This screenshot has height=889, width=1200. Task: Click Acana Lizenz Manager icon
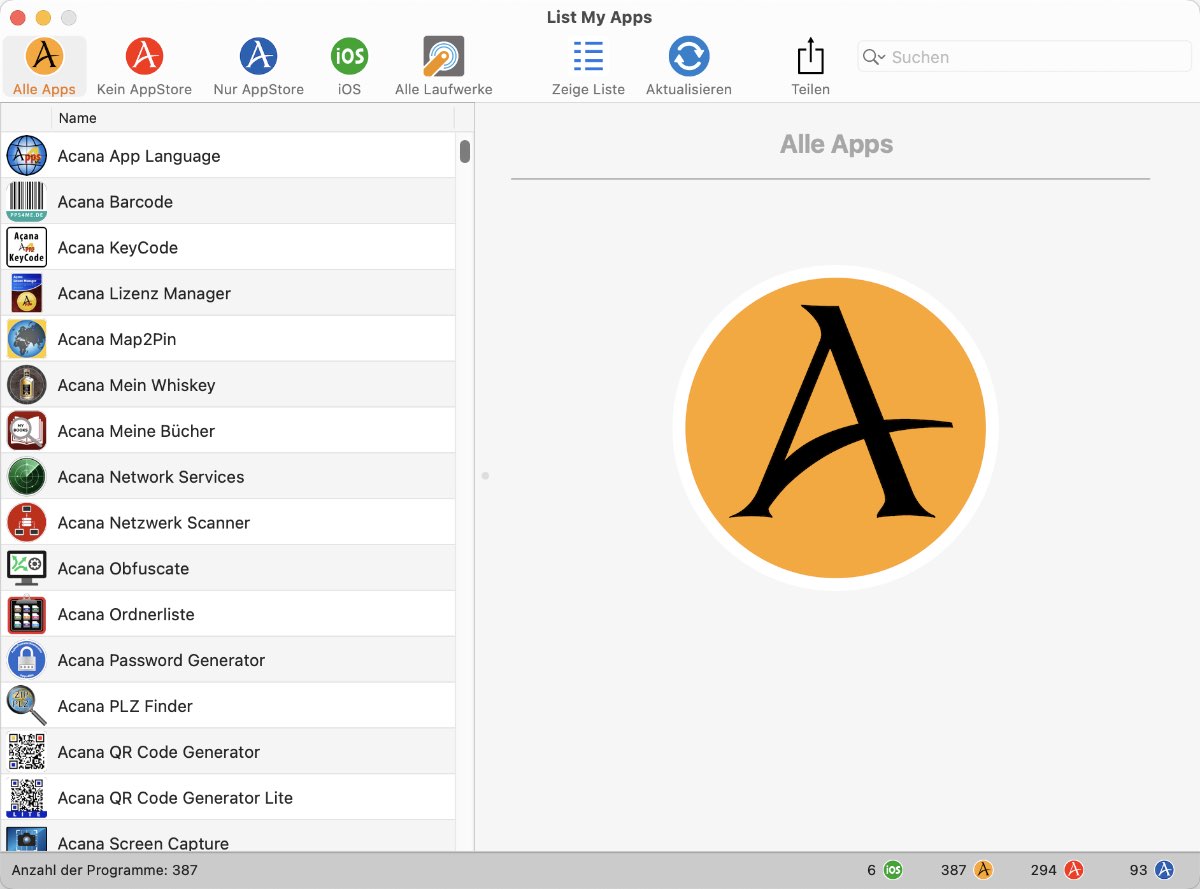[x=27, y=293]
